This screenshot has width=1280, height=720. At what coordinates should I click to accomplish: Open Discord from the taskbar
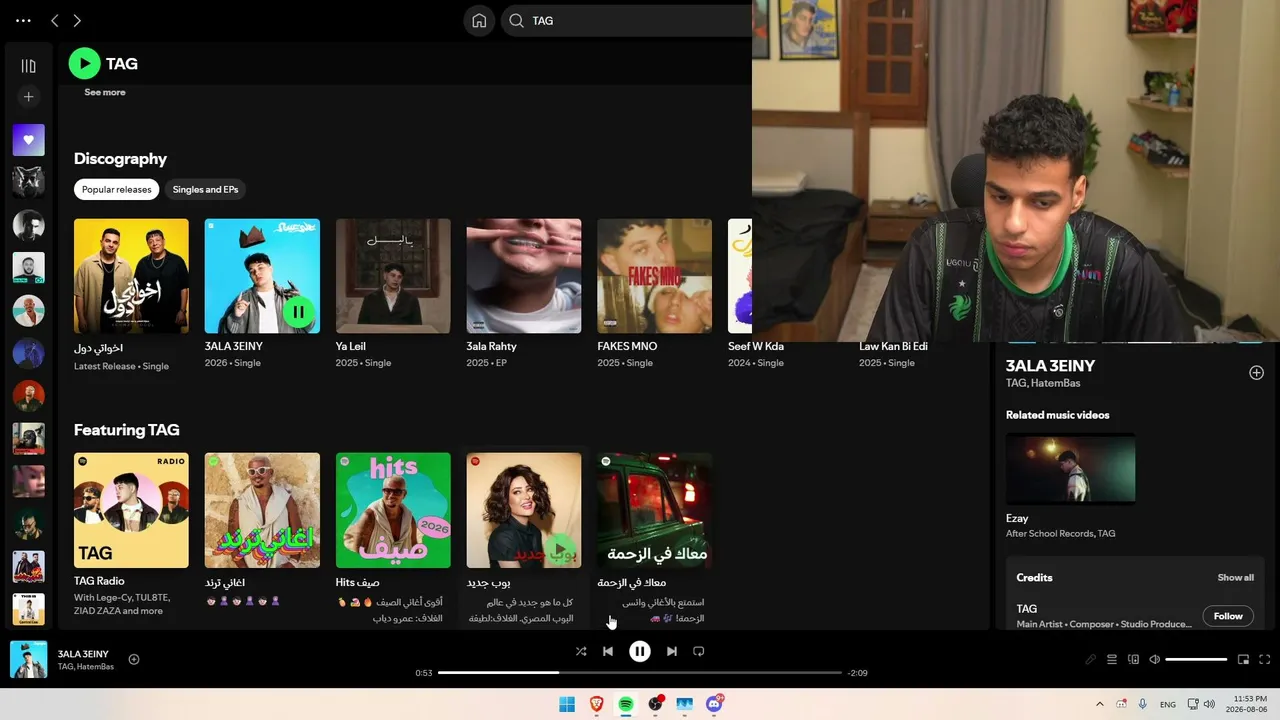coord(714,704)
